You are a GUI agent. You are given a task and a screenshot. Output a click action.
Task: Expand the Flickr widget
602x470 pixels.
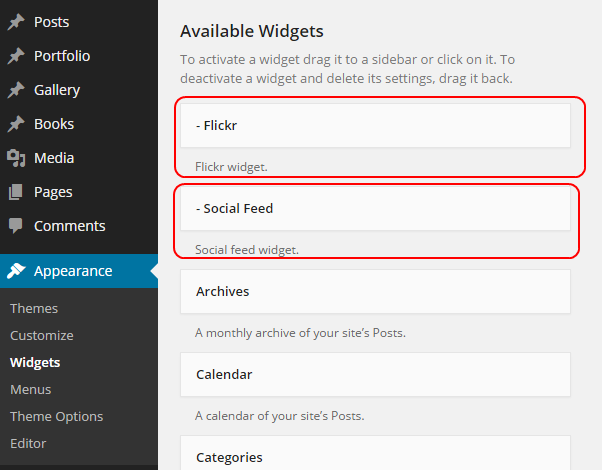click(375, 126)
